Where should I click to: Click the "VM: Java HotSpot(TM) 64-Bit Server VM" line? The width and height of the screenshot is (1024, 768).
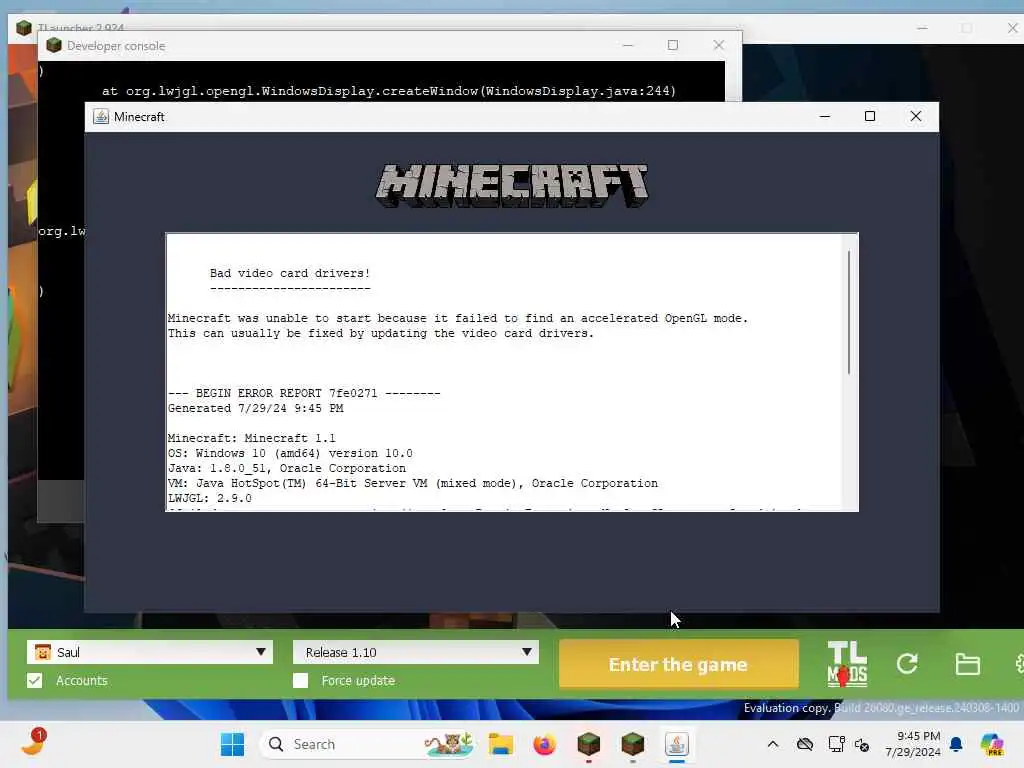[413, 483]
